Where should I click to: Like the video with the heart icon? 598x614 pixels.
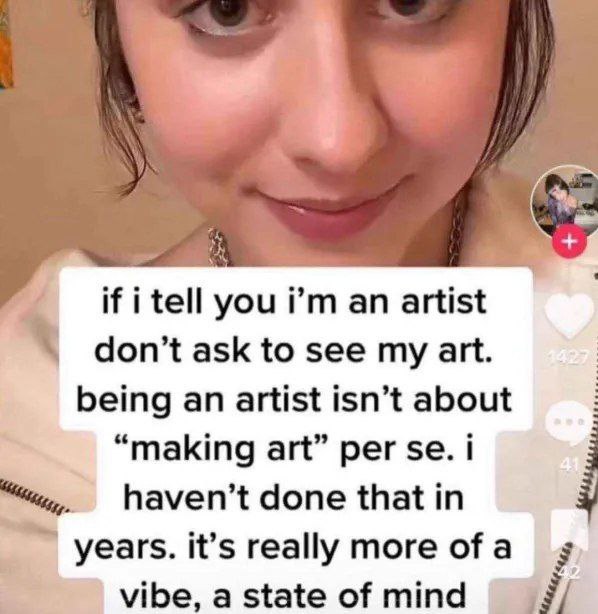point(569,315)
